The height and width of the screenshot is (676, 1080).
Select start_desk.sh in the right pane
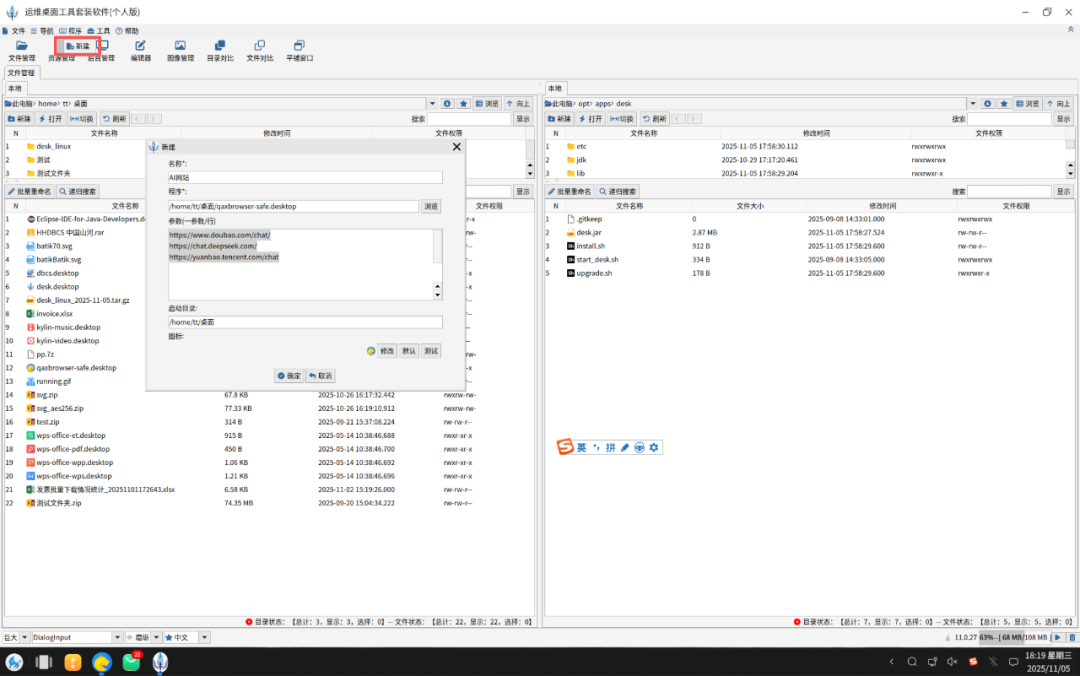[597, 259]
